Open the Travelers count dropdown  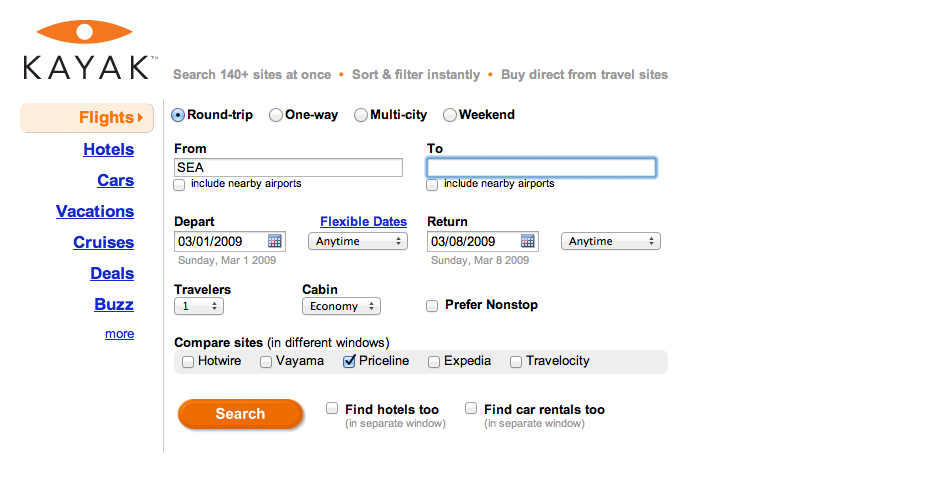(199, 306)
